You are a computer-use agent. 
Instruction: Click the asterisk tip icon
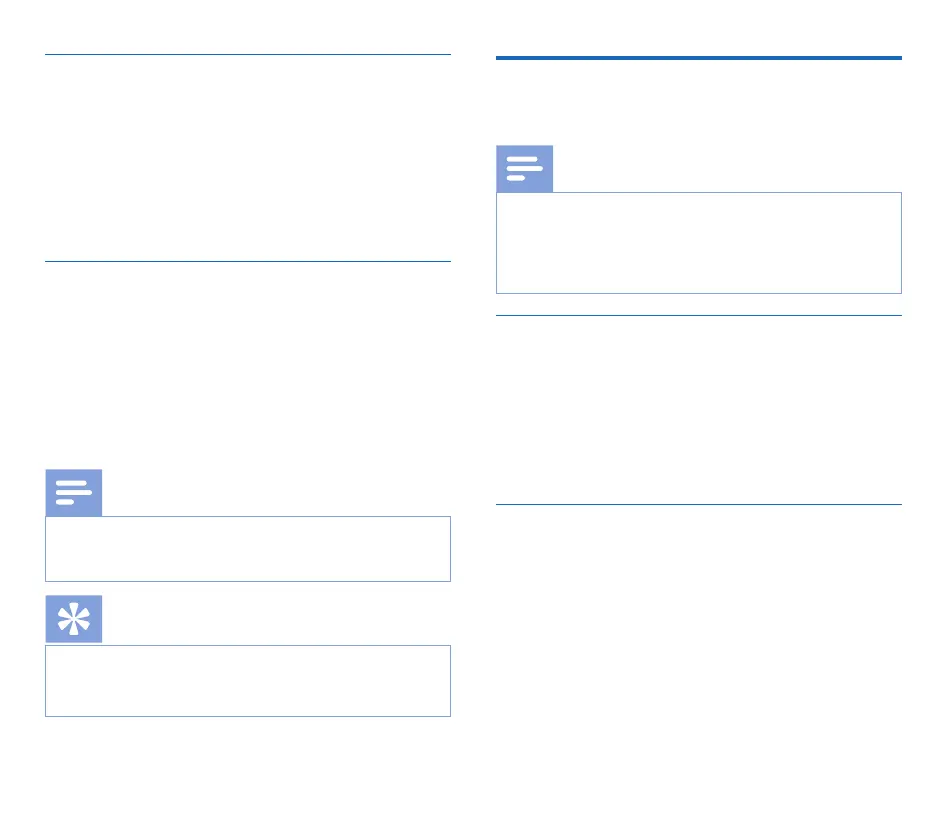click(73, 621)
